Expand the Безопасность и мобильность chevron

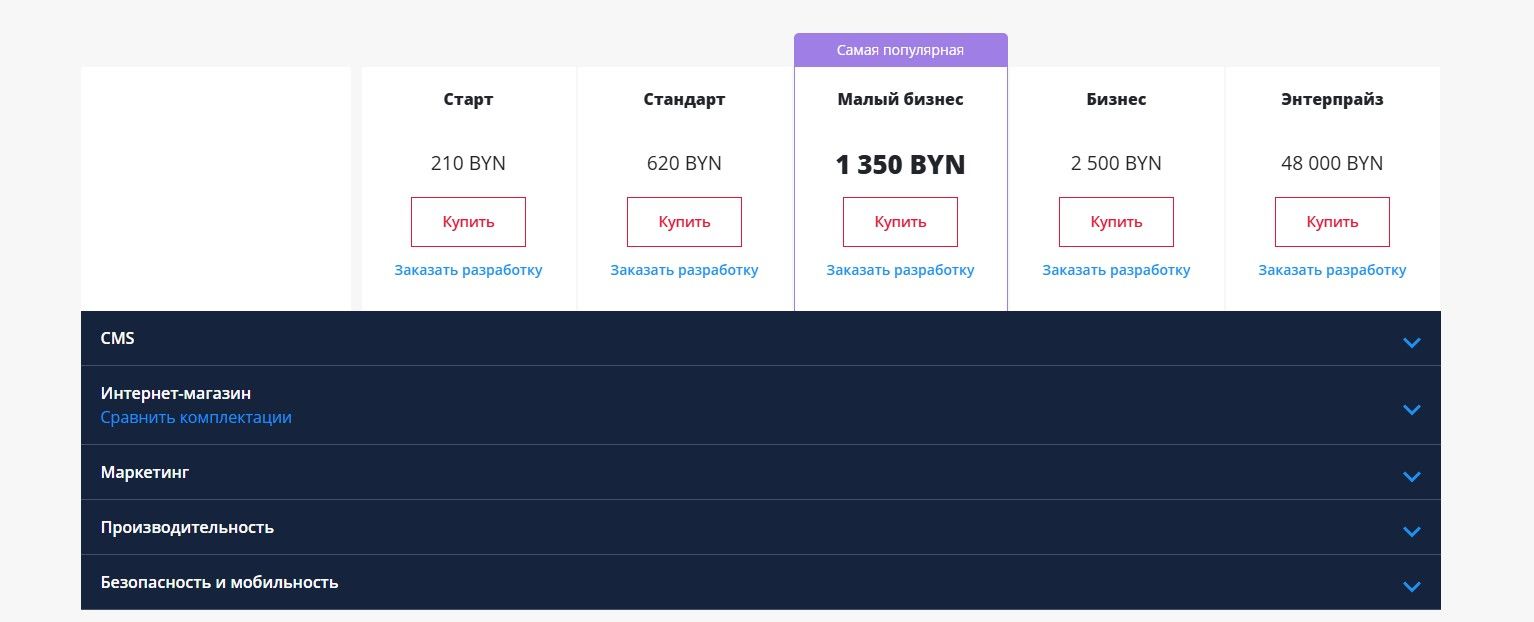(x=1411, y=586)
